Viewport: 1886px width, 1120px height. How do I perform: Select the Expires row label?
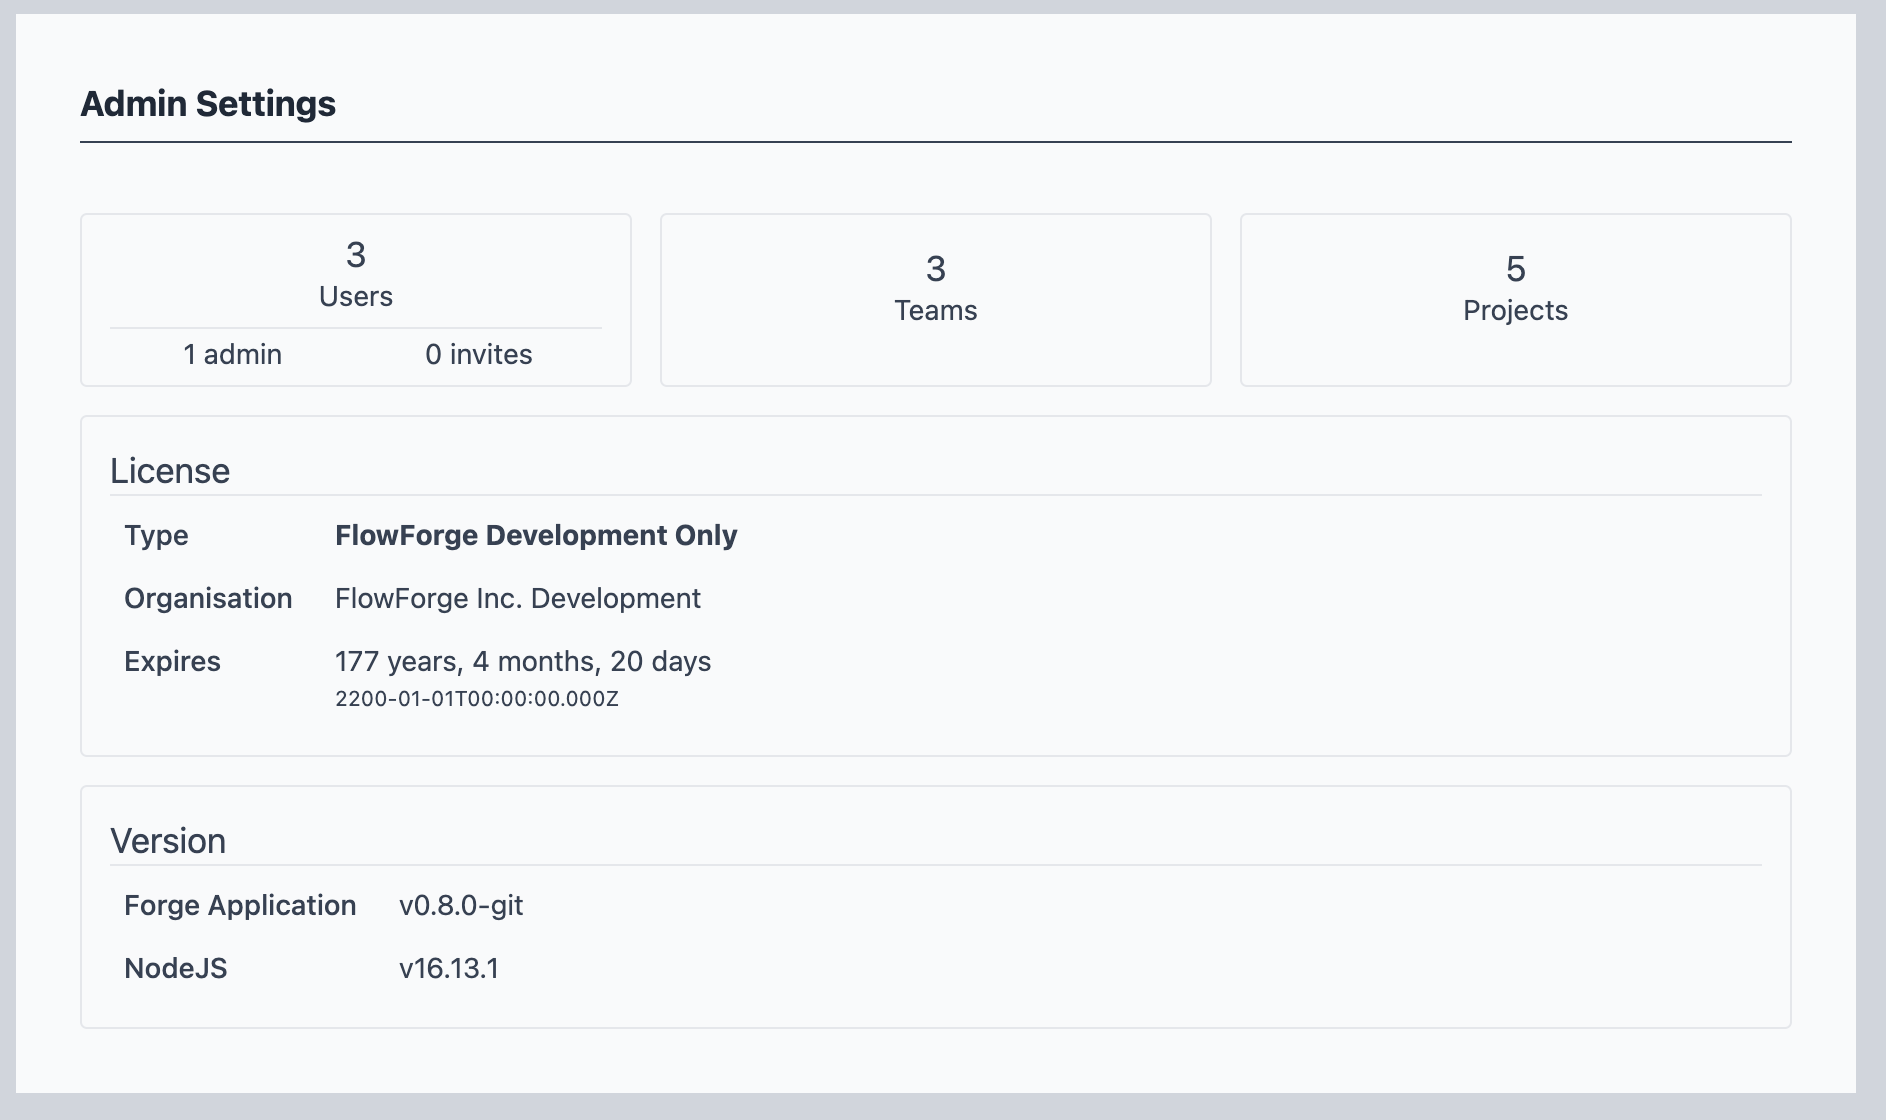pyautogui.click(x=172, y=661)
